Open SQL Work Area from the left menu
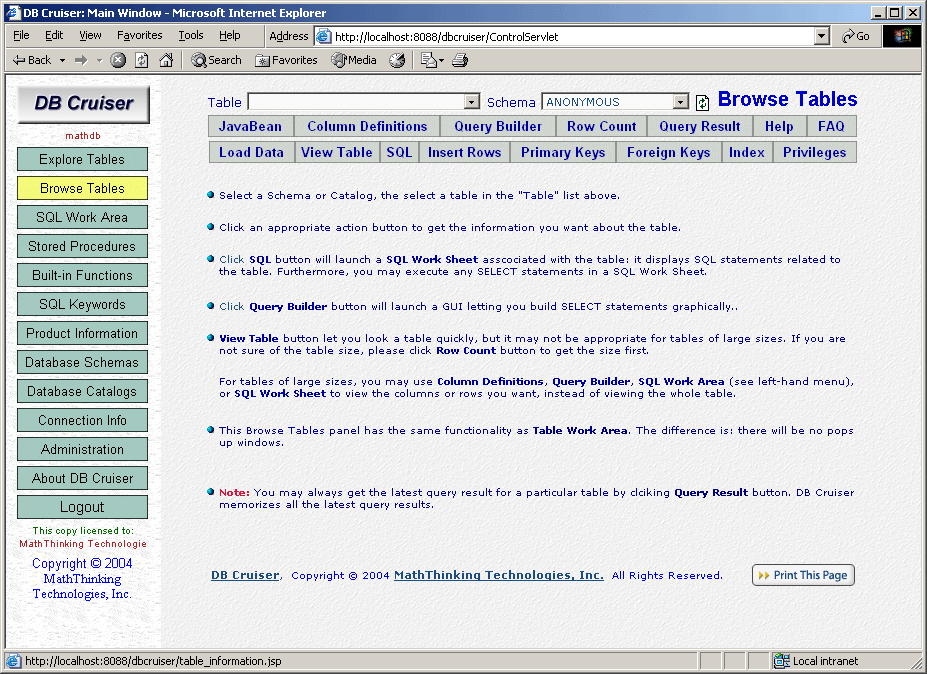Image resolution: width=927 pixels, height=674 pixels. [82, 218]
